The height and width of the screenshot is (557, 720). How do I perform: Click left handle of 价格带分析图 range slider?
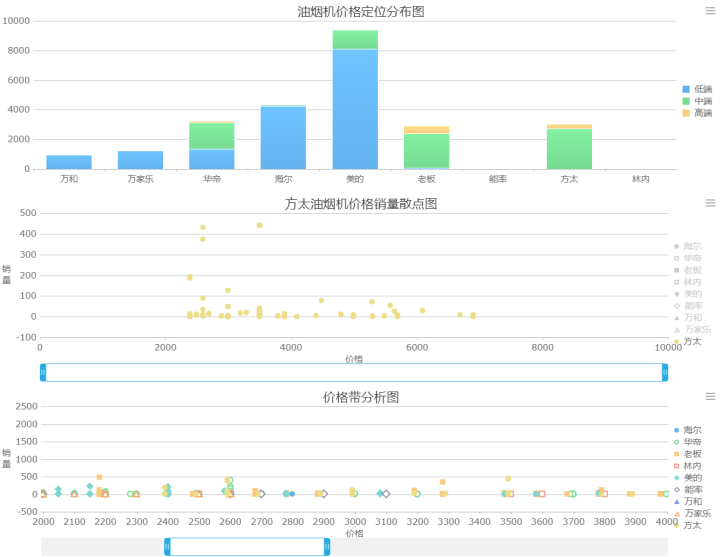pyautogui.click(x=167, y=547)
